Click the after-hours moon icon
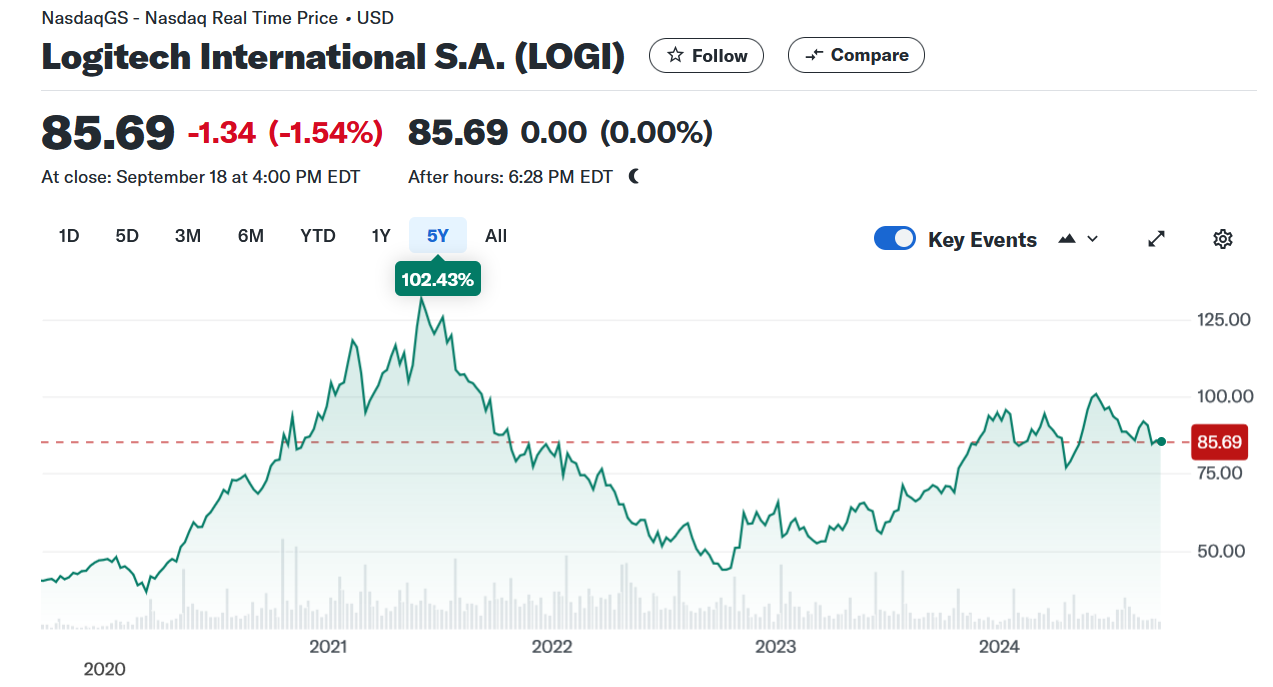 coord(634,177)
